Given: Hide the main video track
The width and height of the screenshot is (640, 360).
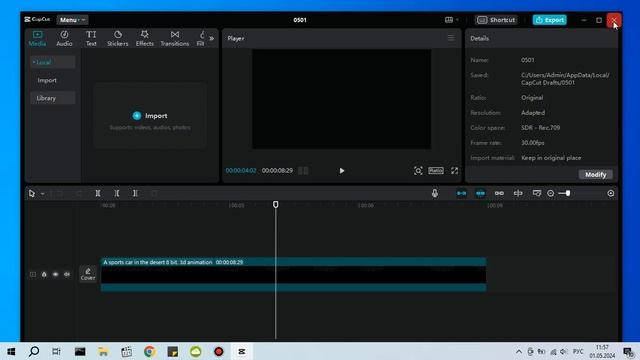Looking at the screenshot, I should [56, 274].
